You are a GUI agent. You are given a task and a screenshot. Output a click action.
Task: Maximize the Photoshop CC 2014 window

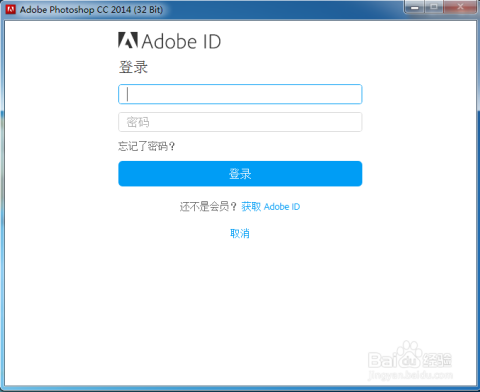[x=434, y=7]
